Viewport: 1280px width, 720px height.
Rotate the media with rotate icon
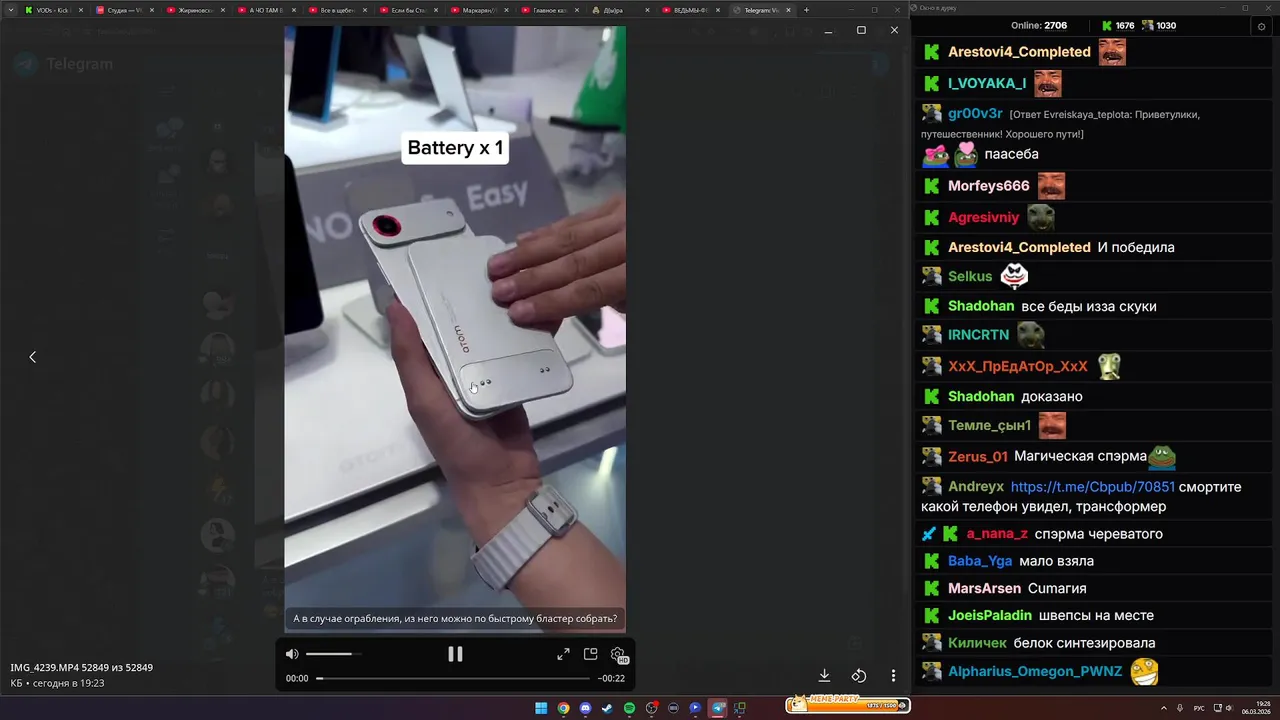tap(859, 676)
